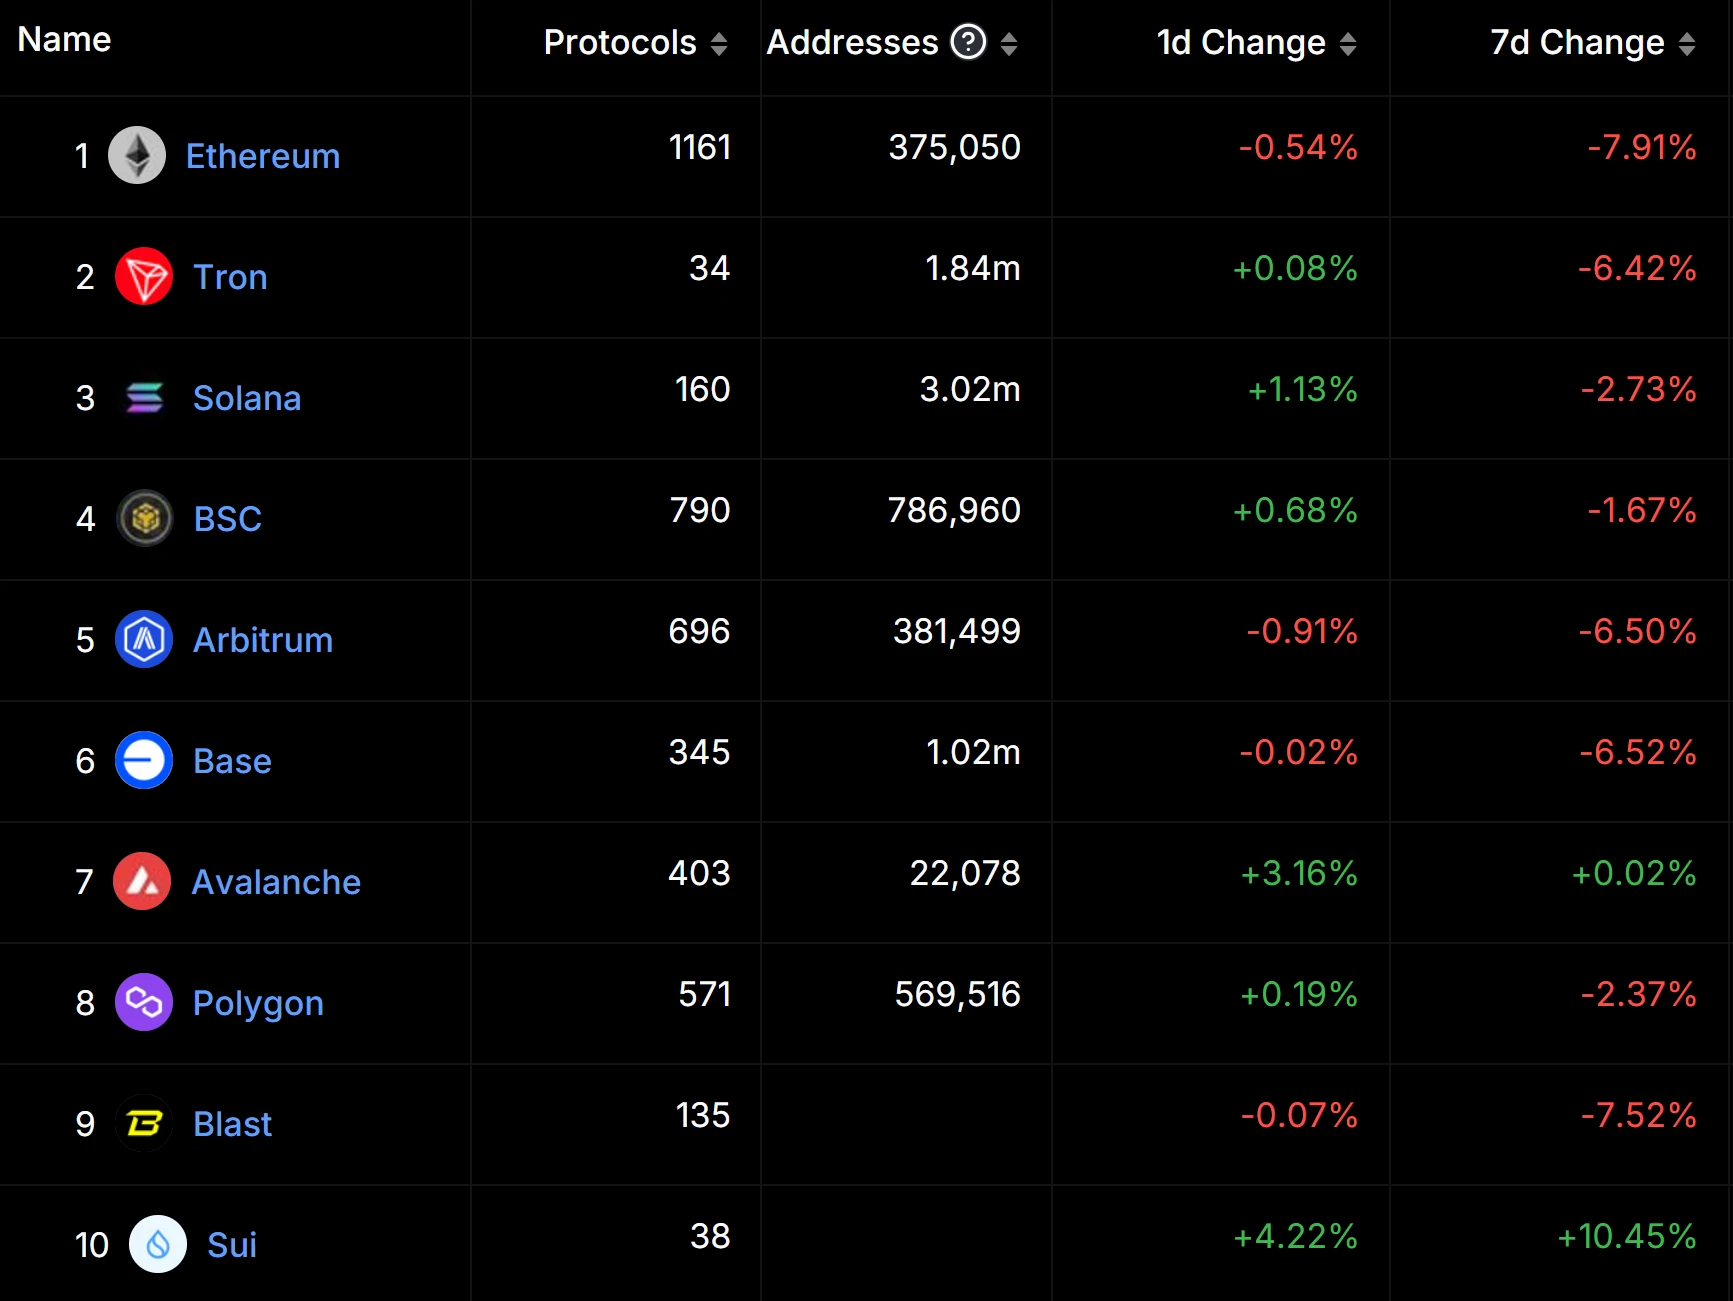
Task: Select Polygon 1d change +0.19%
Action: click(1299, 994)
